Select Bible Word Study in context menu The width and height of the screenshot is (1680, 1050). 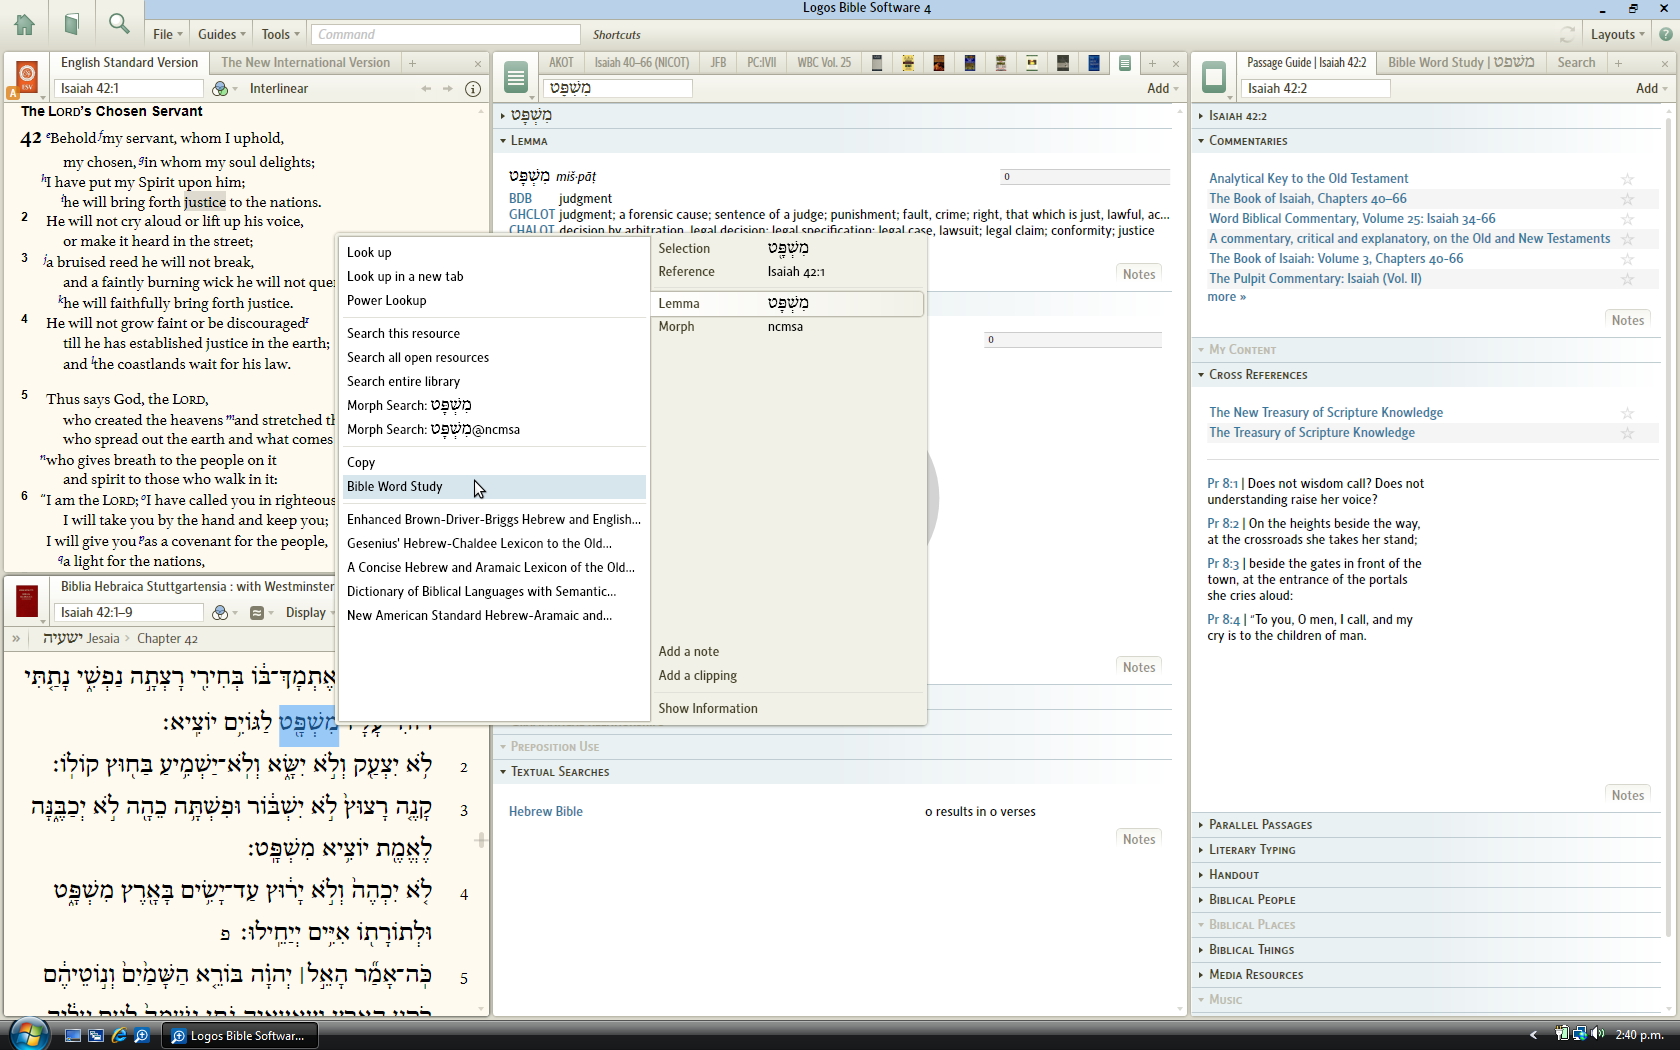coord(493,487)
